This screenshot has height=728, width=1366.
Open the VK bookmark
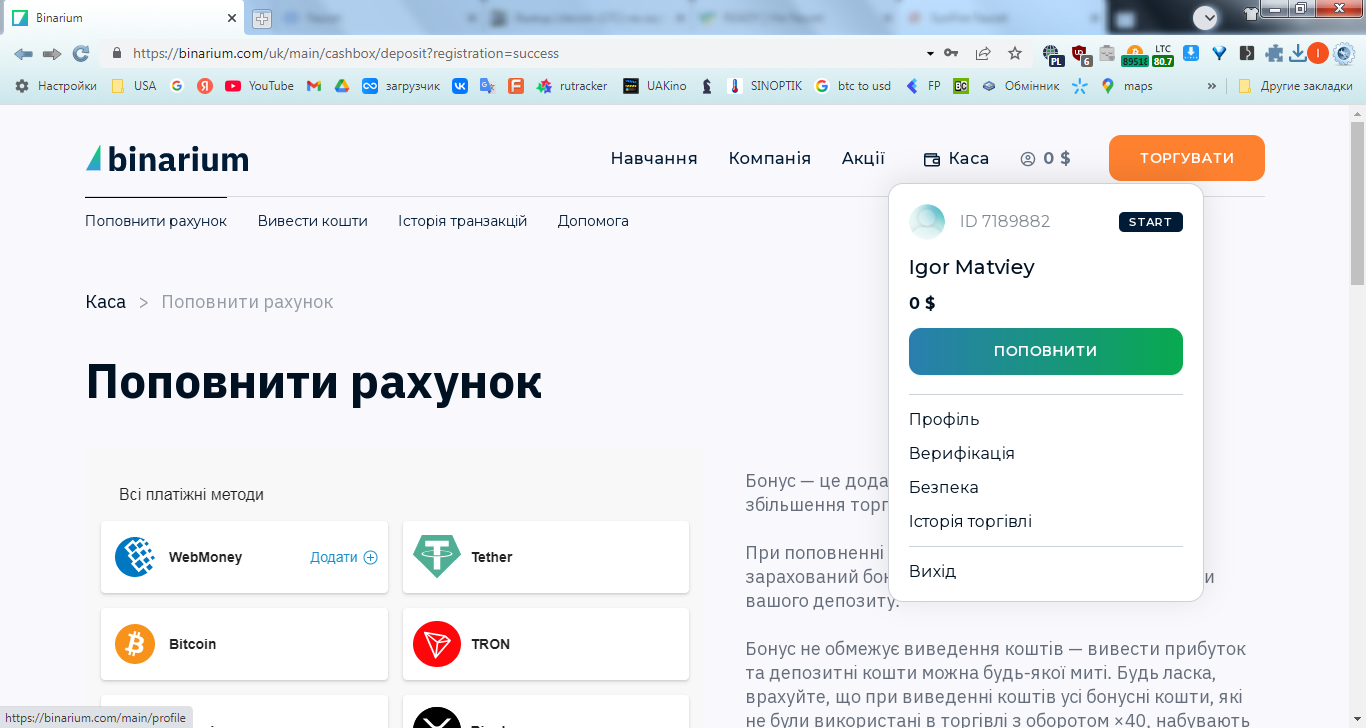click(460, 86)
